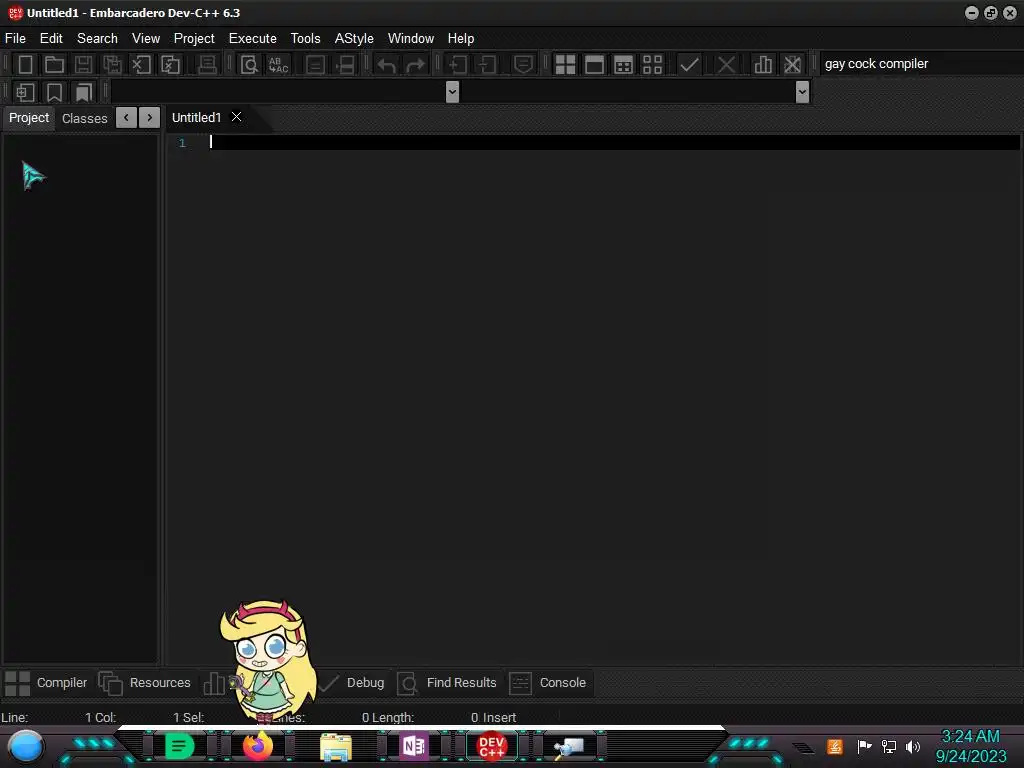This screenshot has height=768, width=1024.
Task: Click the Unindent toolbar icon
Action: point(487,64)
